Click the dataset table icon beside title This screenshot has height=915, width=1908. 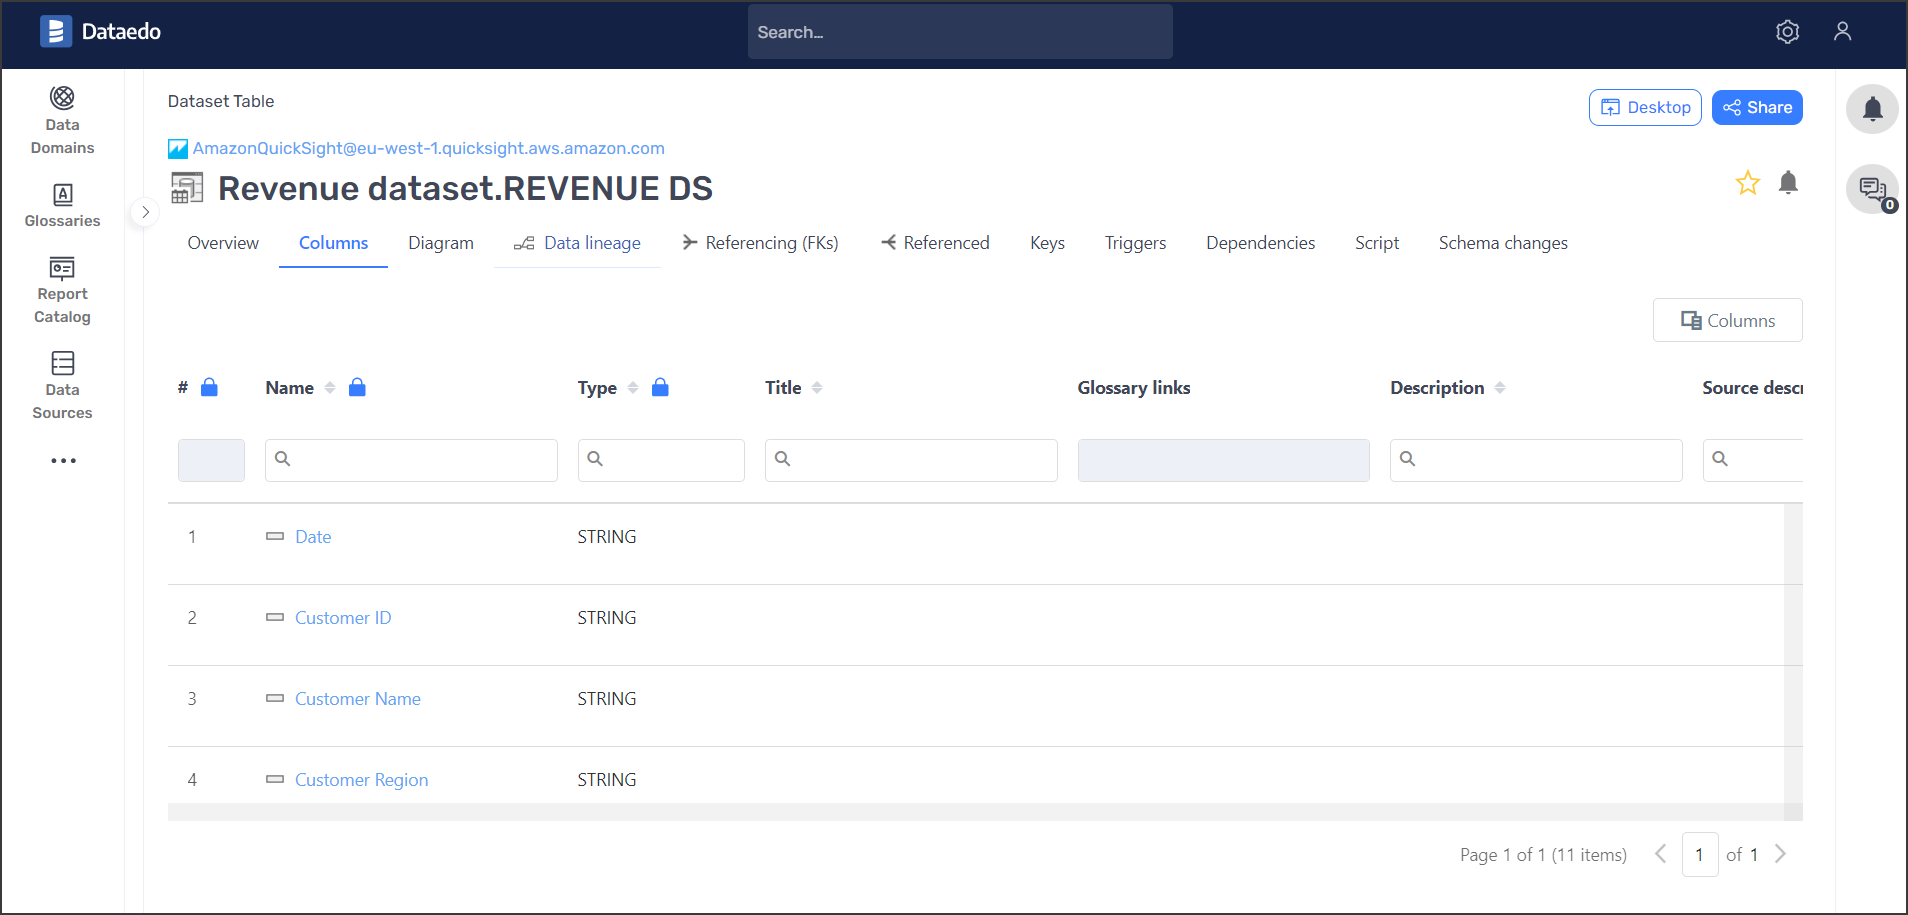pos(187,188)
